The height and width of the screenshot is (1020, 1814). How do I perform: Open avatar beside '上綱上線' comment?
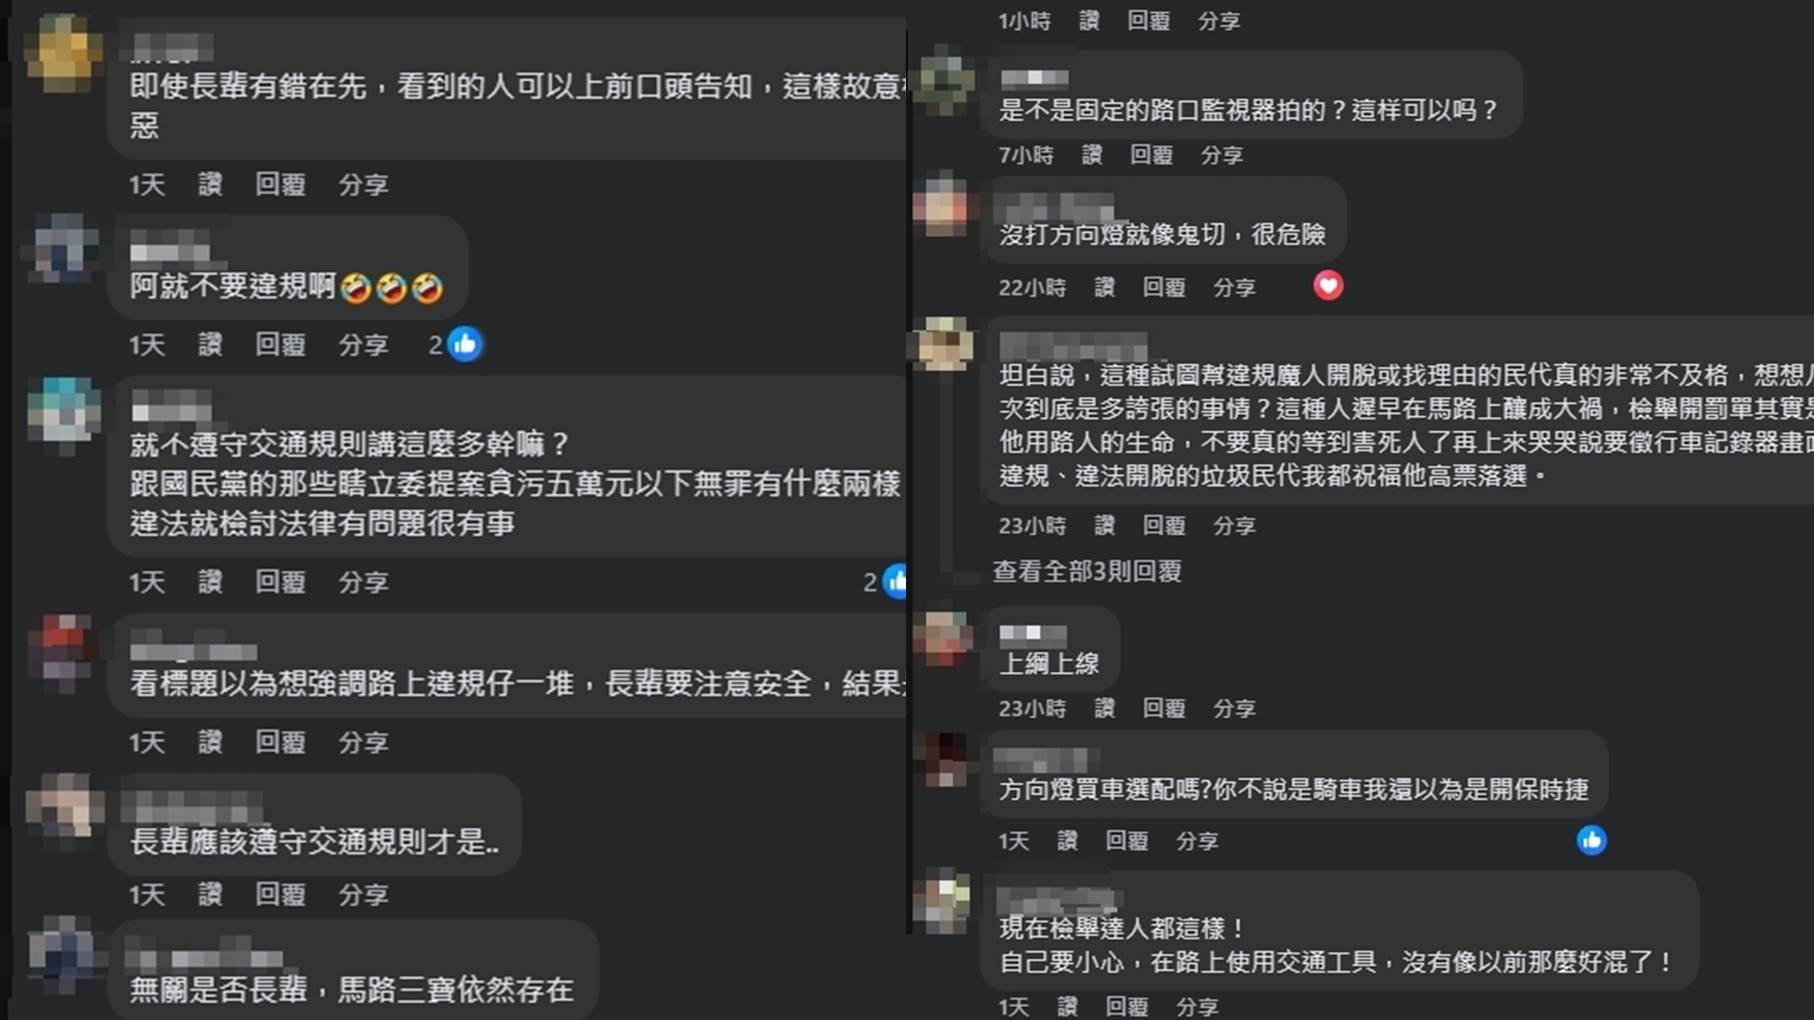[944, 638]
